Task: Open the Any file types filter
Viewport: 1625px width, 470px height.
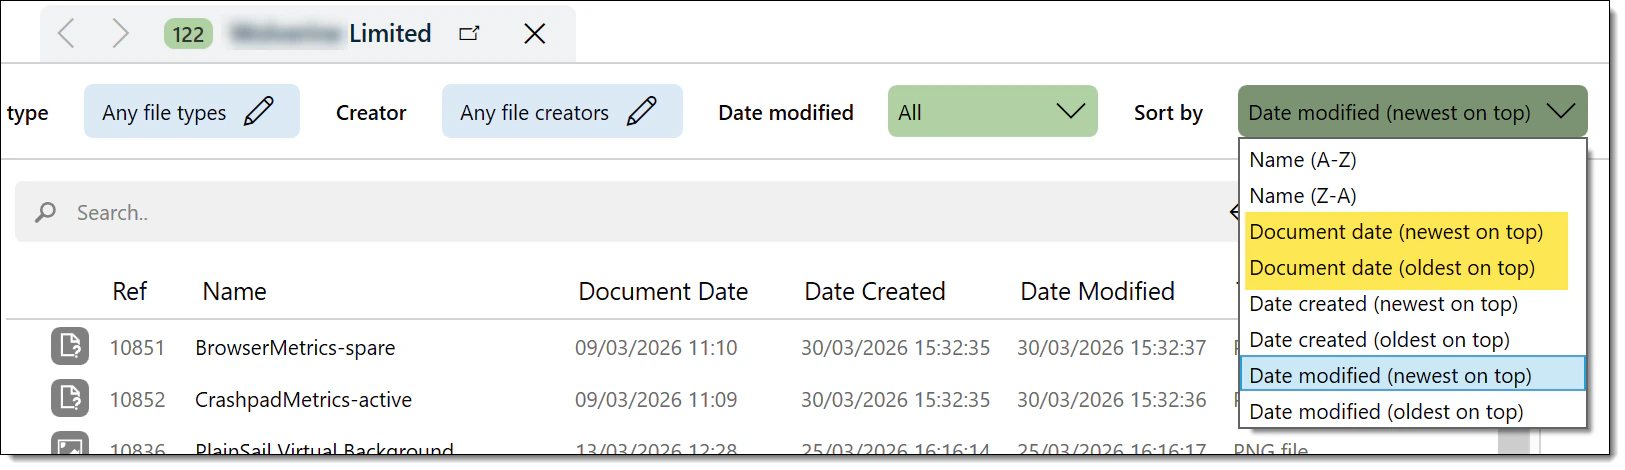Action: tap(192, 111)
